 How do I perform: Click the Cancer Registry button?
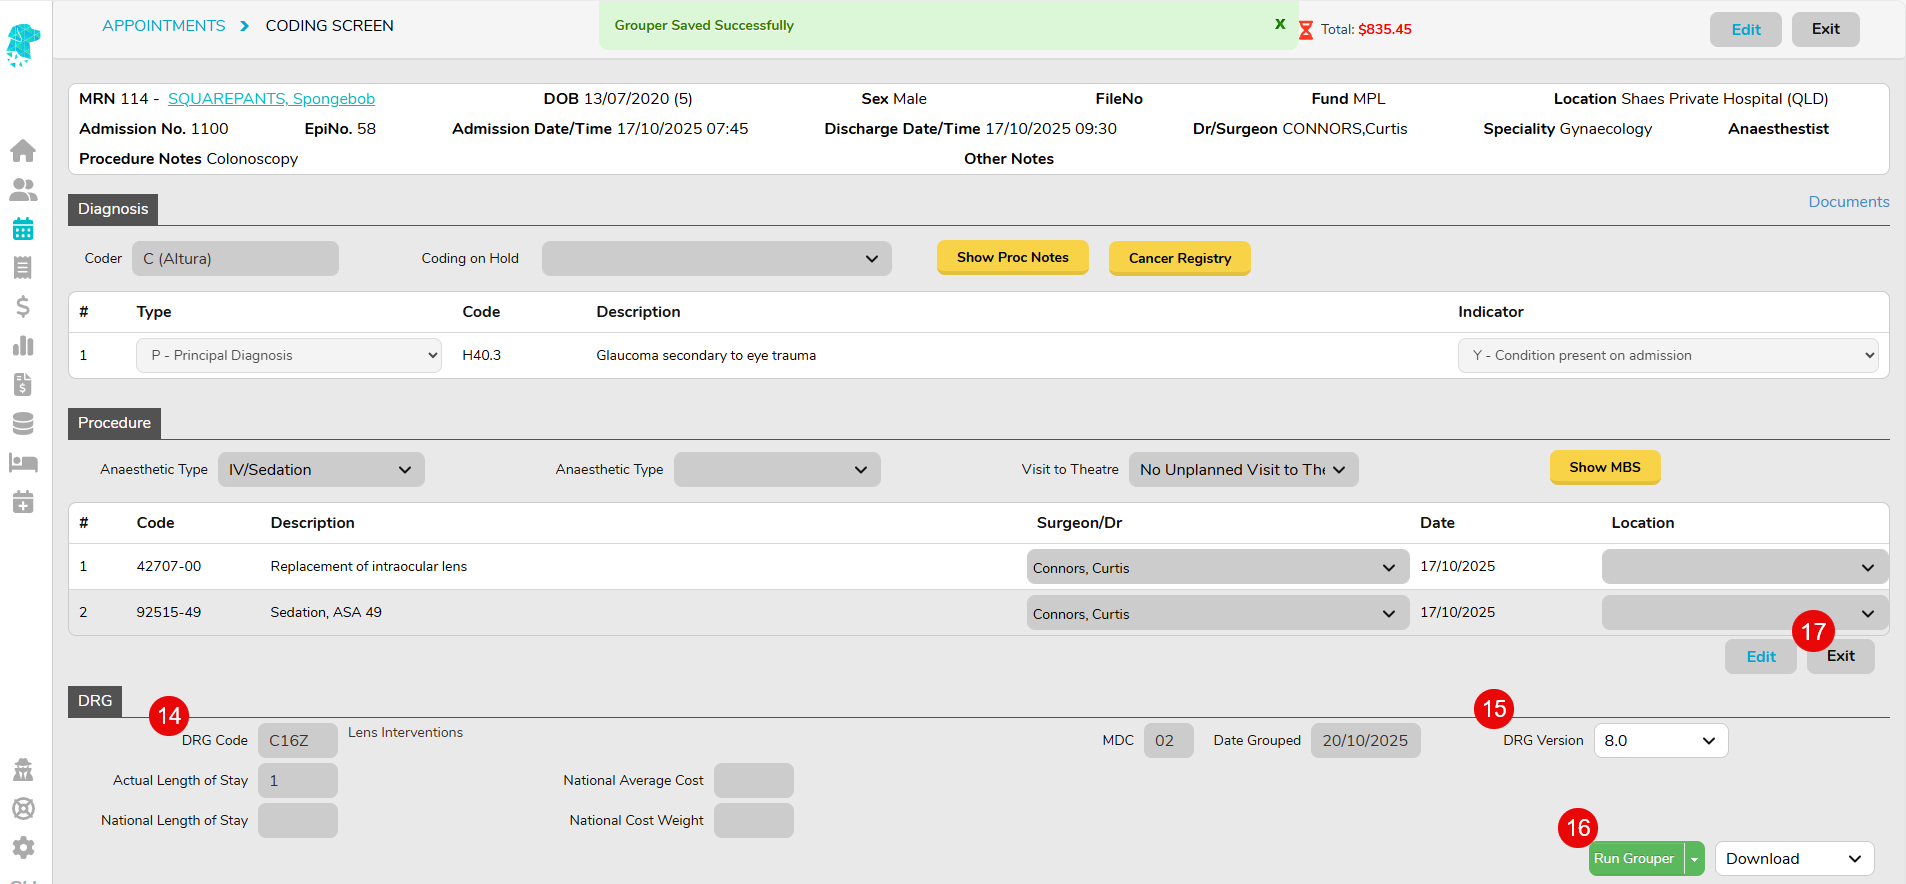(x=1179, y=259)
